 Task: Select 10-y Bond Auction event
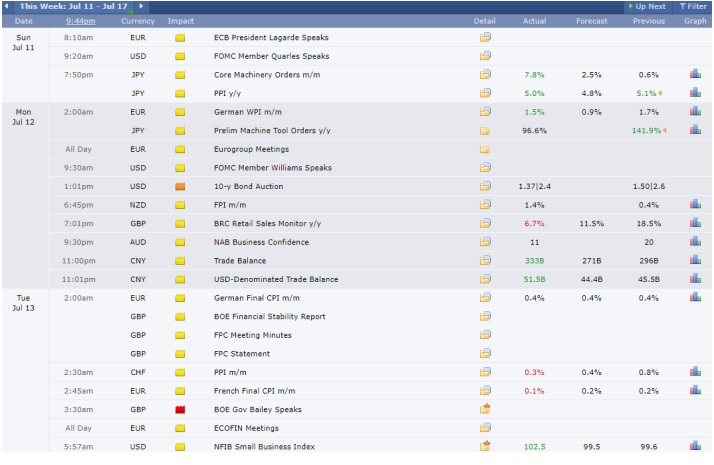pos(249,186)
